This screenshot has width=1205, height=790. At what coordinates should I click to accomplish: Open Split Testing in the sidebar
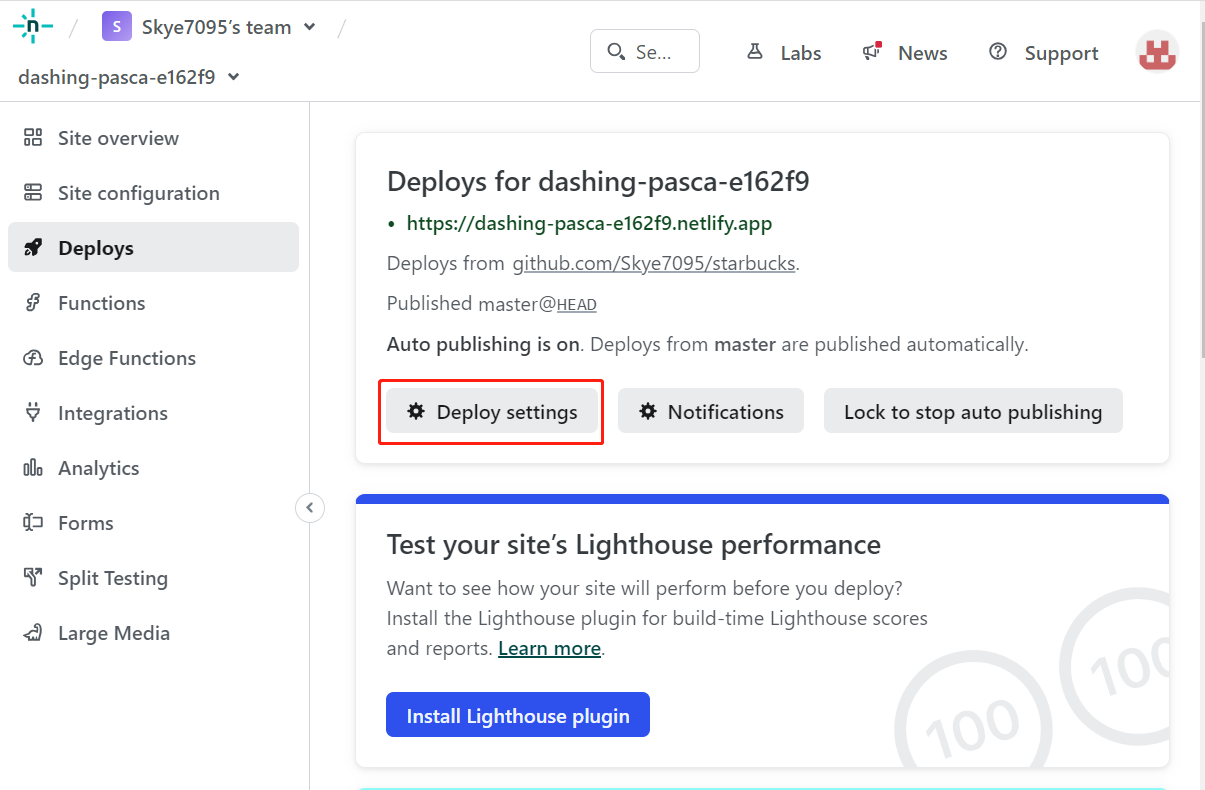[x=154, y=578]
